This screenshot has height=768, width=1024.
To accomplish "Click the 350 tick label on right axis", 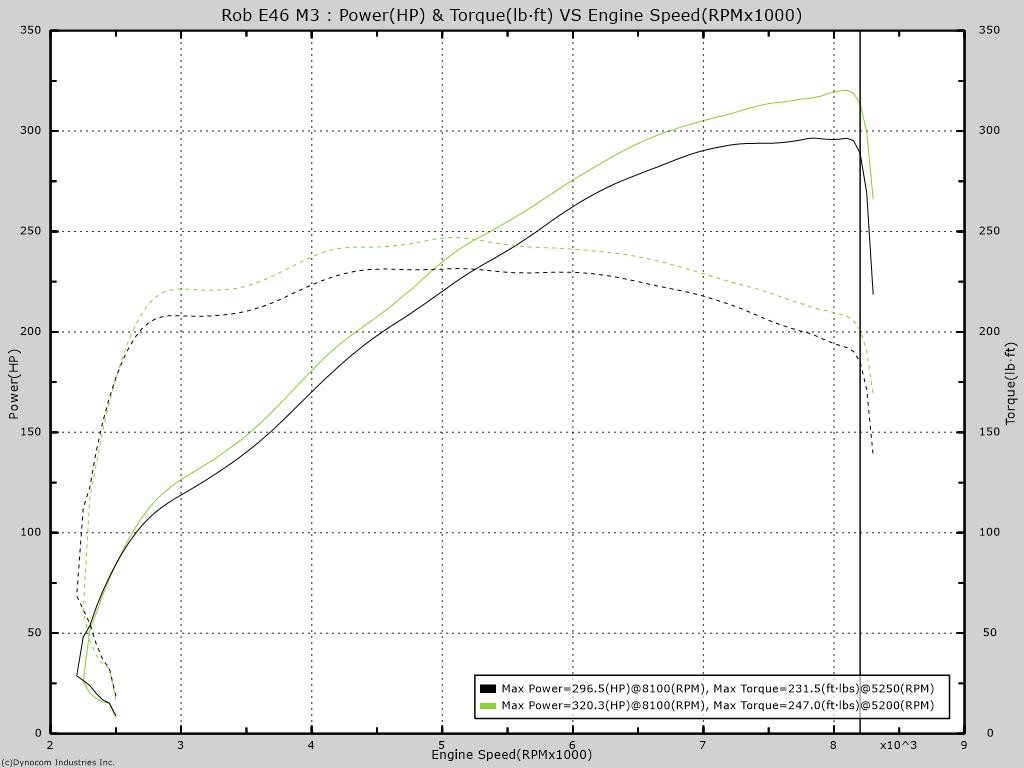I will (990, 31).
